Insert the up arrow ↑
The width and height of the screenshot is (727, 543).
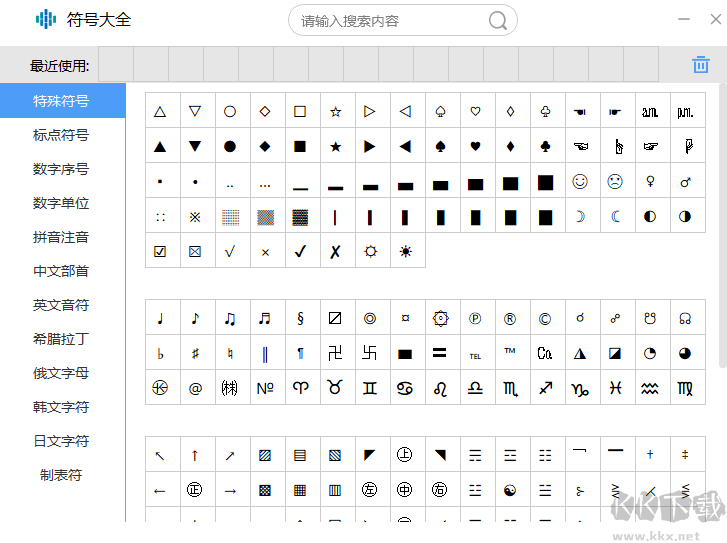[x=195, y=455]
